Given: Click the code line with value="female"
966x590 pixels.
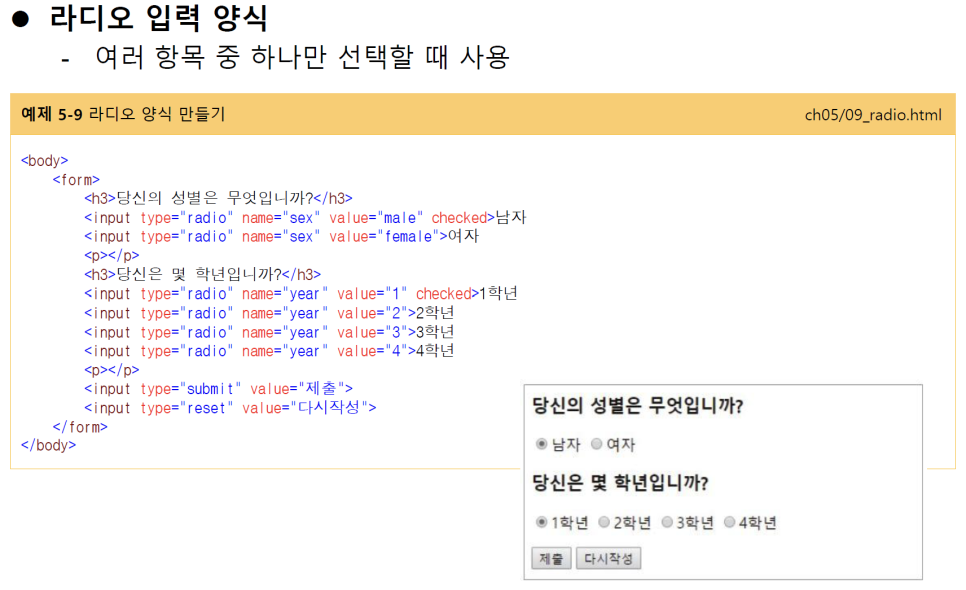Looking at the screenshot, I should point(282,236).
